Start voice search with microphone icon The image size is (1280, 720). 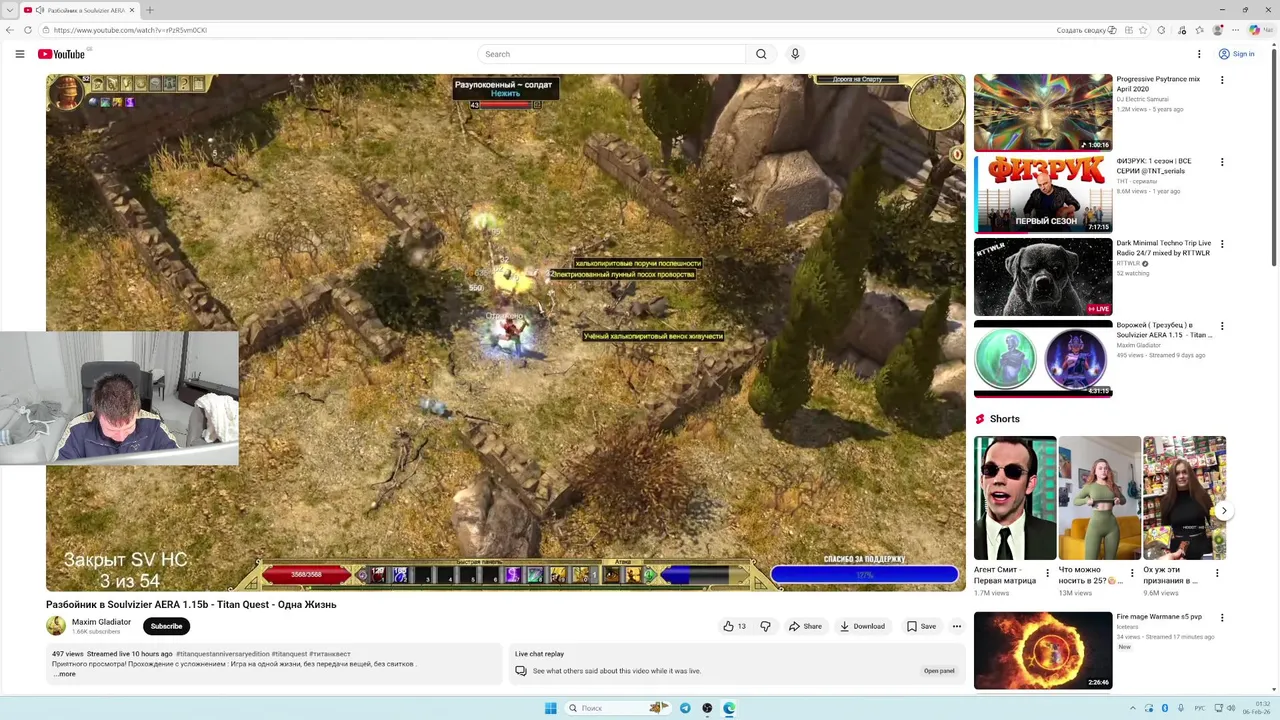(795, 54)
